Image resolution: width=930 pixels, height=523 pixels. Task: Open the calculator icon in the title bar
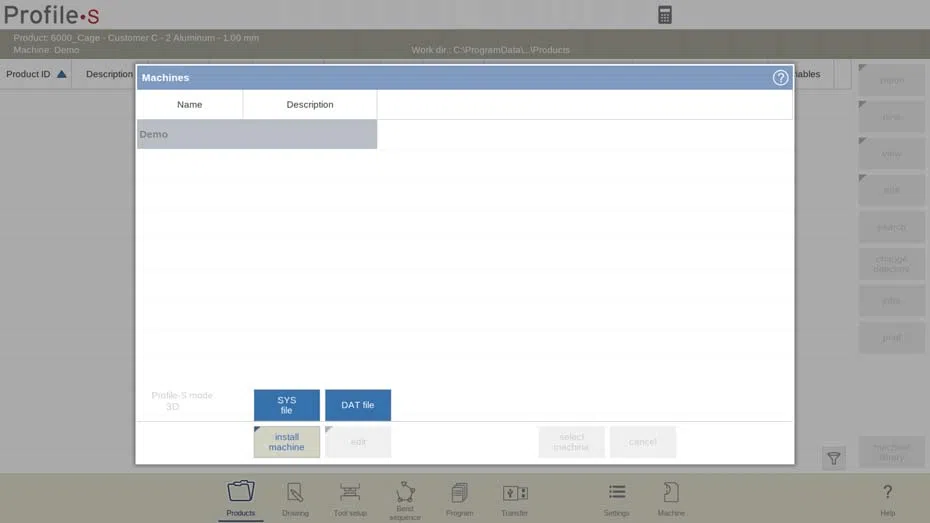click(665, 15)
